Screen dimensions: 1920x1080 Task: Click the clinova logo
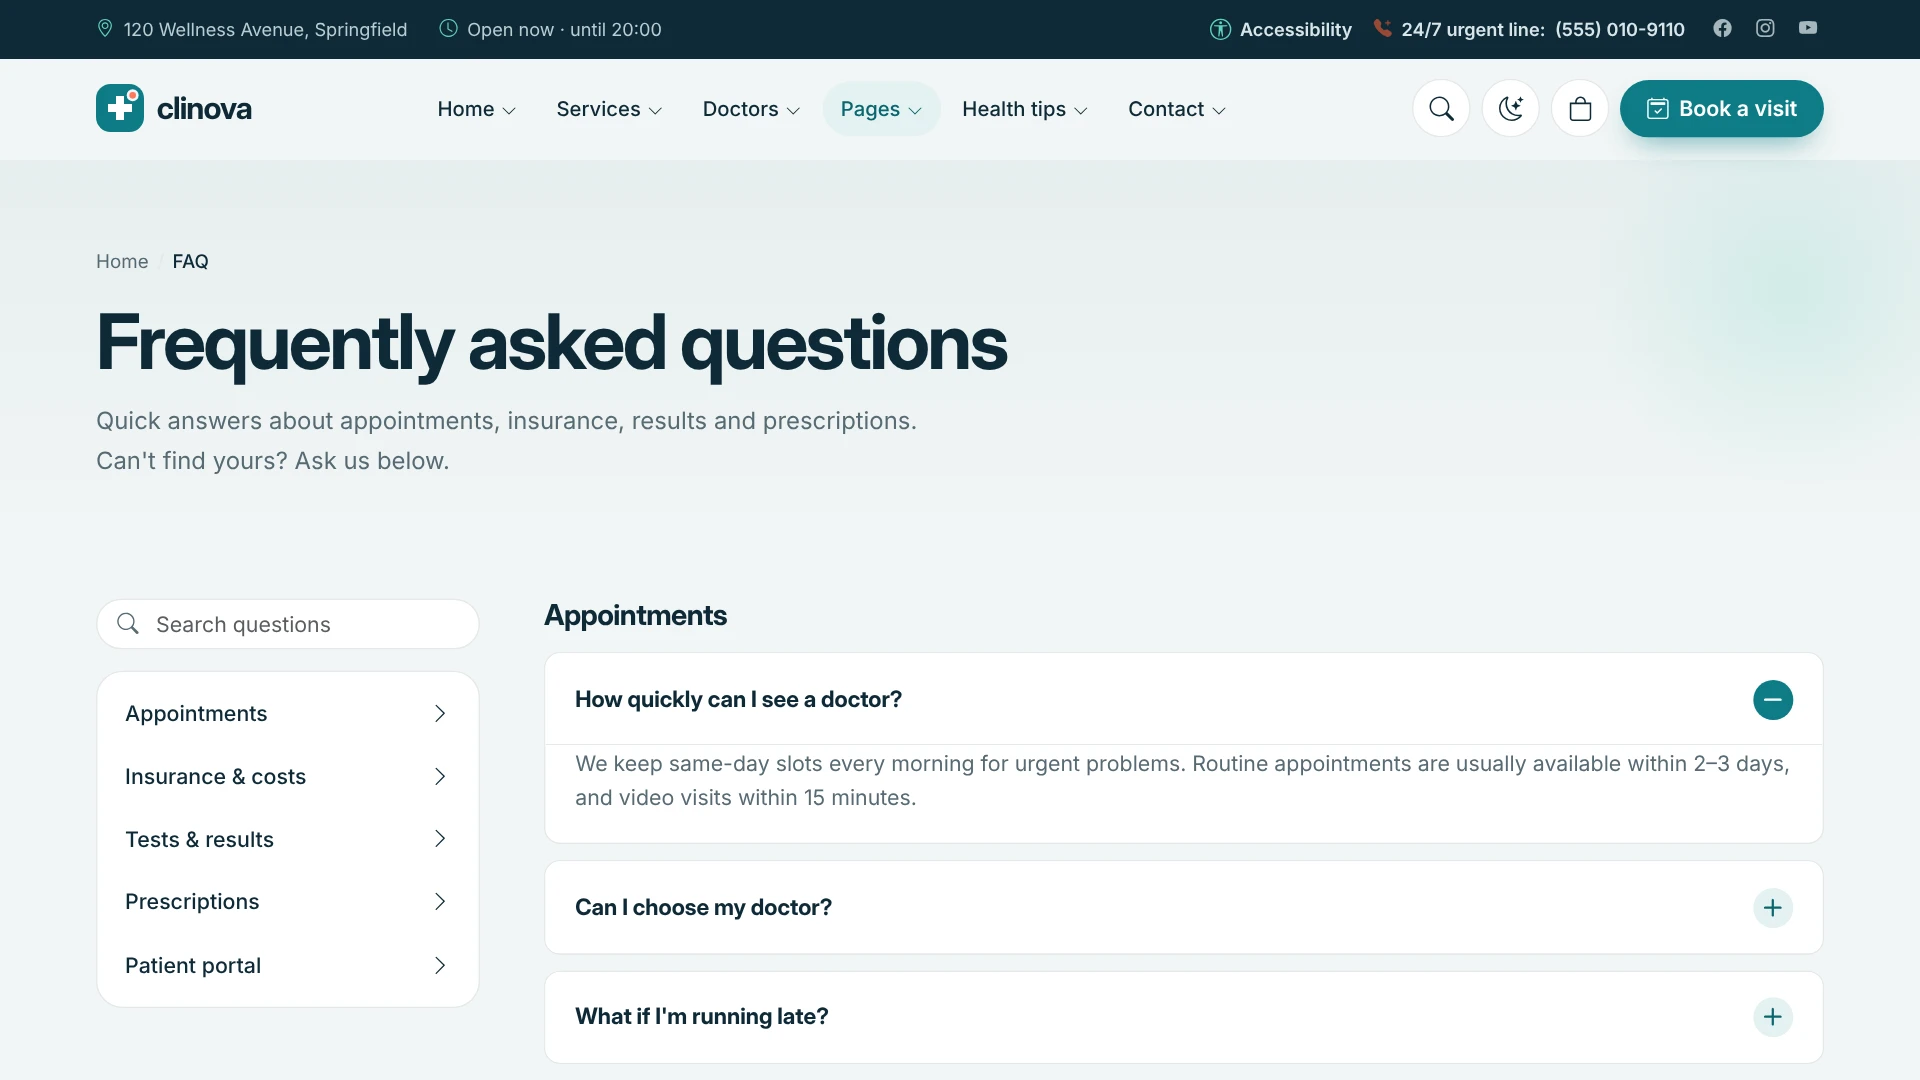(x=174, y=108)
